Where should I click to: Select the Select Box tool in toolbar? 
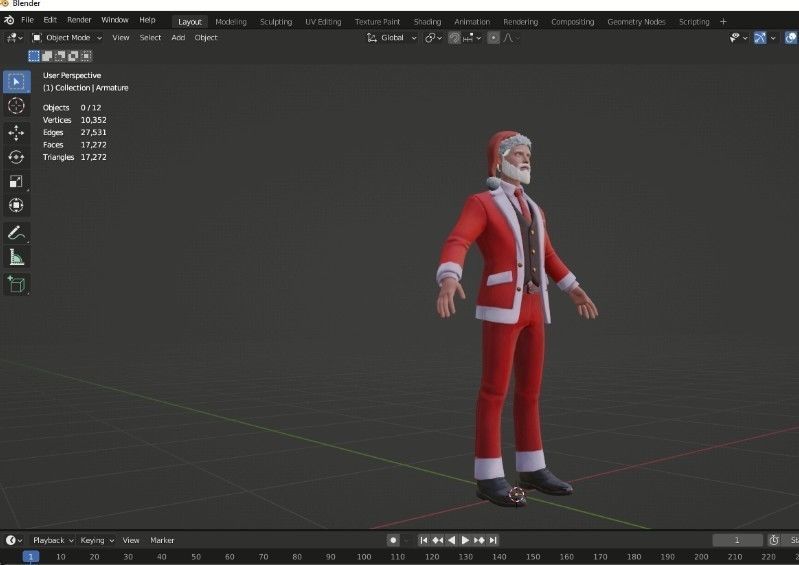coord(16,82)
